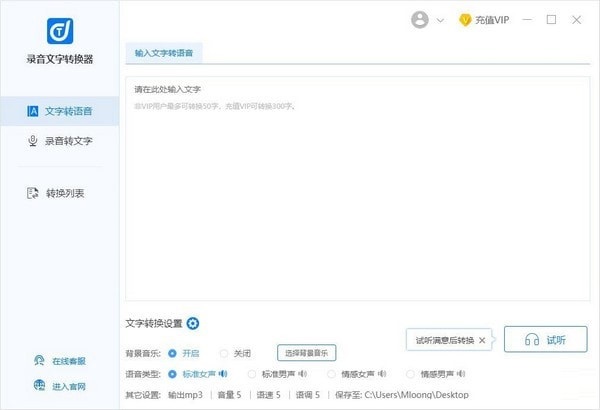Preview 情感女声 with its speaker icon
This screenshot has height=410, width=600.
382,374
